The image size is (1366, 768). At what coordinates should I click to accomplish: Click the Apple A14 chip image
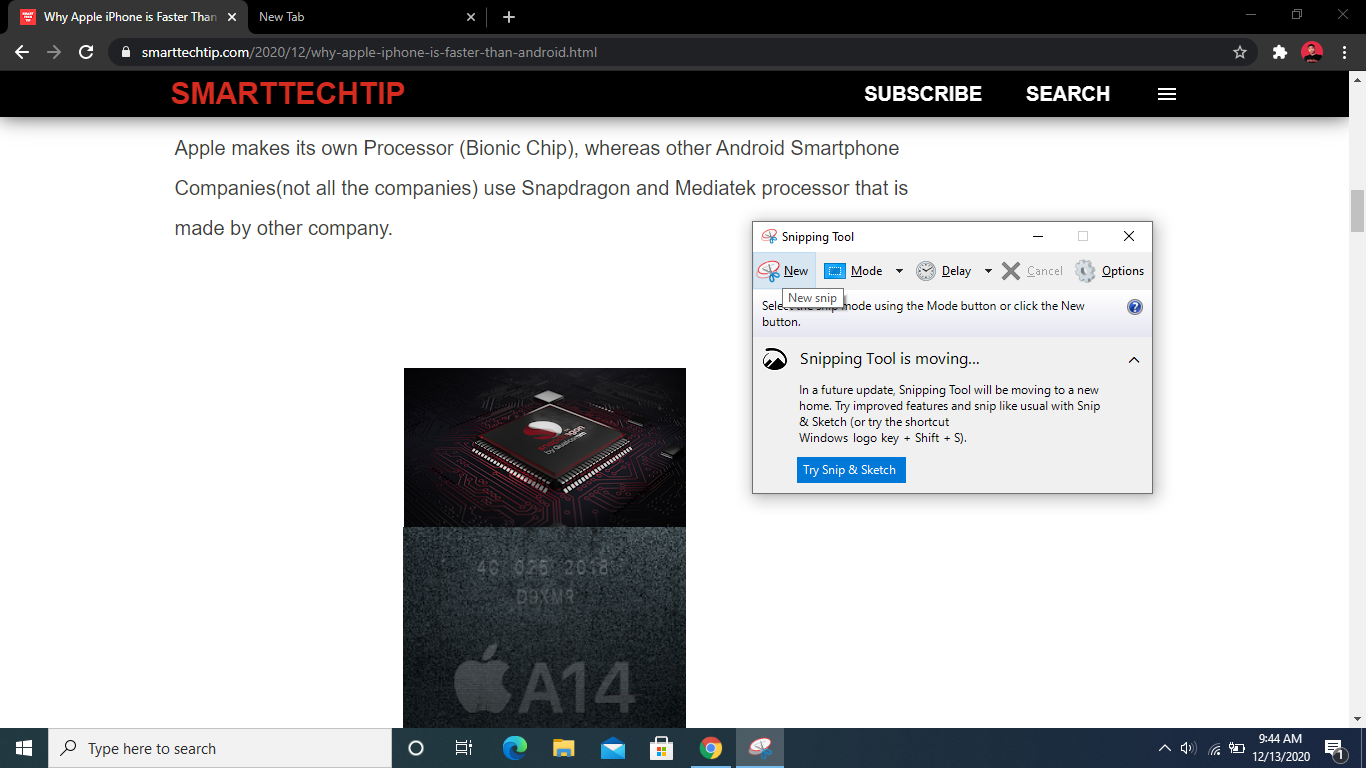[545, 627]
